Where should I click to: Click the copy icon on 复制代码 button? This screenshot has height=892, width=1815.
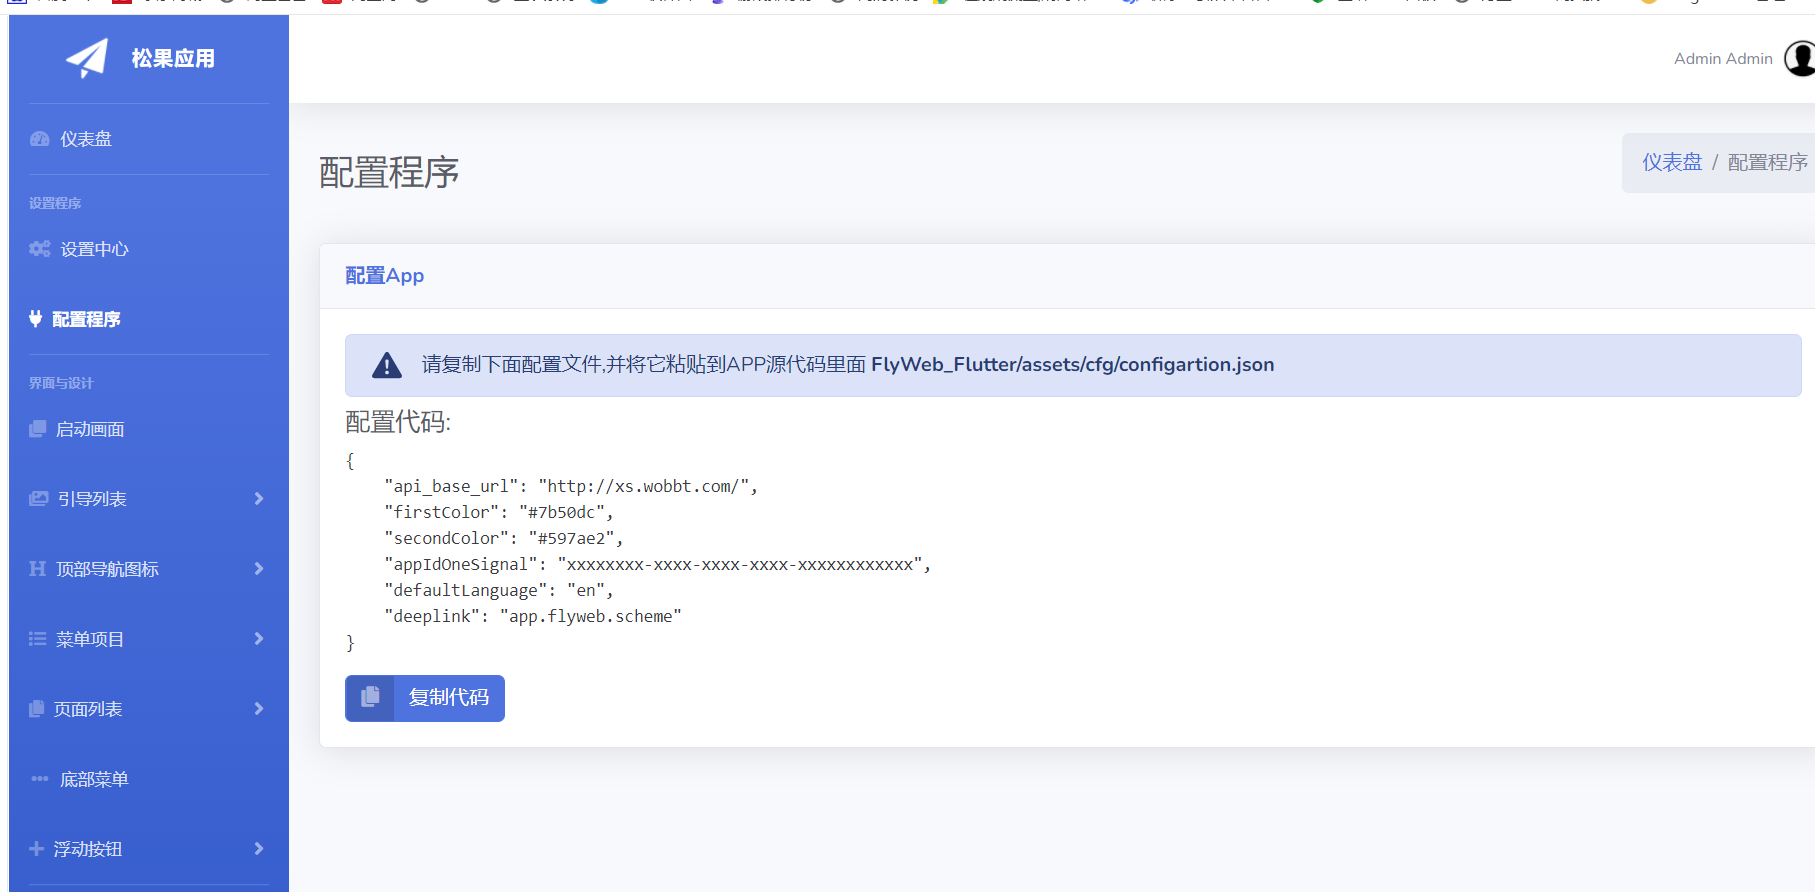click(x=370, y=697)
